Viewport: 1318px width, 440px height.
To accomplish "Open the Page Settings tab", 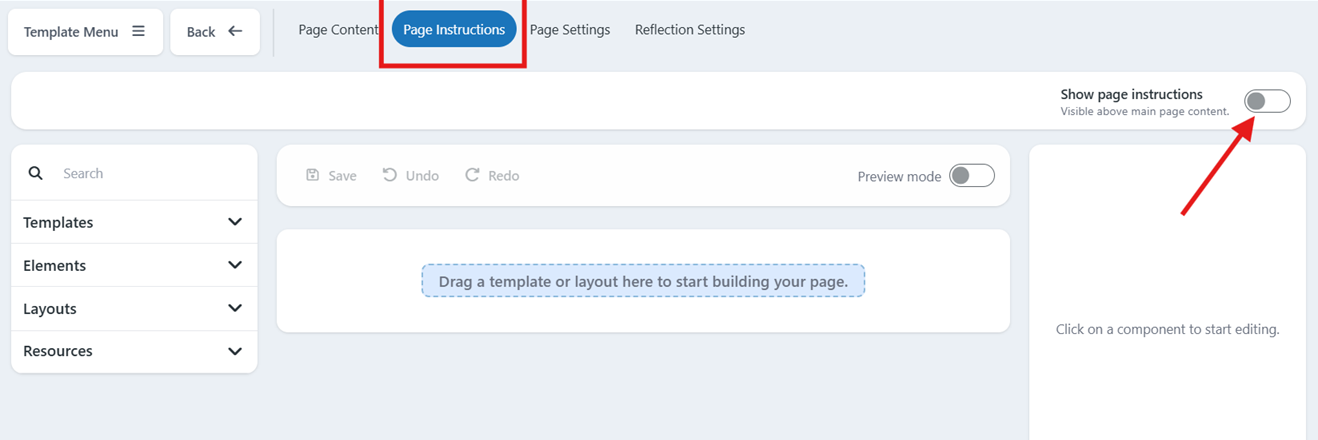I will pyautogui.click(x=570, y=30).
